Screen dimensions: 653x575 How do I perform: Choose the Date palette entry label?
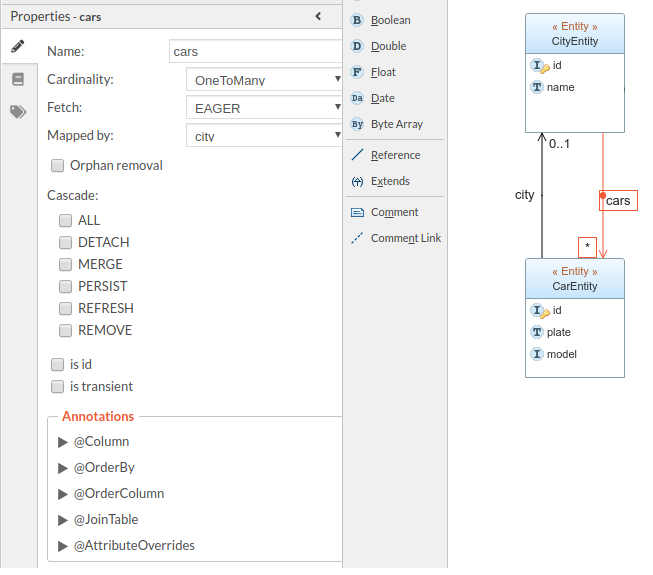(x=383, y=98)
